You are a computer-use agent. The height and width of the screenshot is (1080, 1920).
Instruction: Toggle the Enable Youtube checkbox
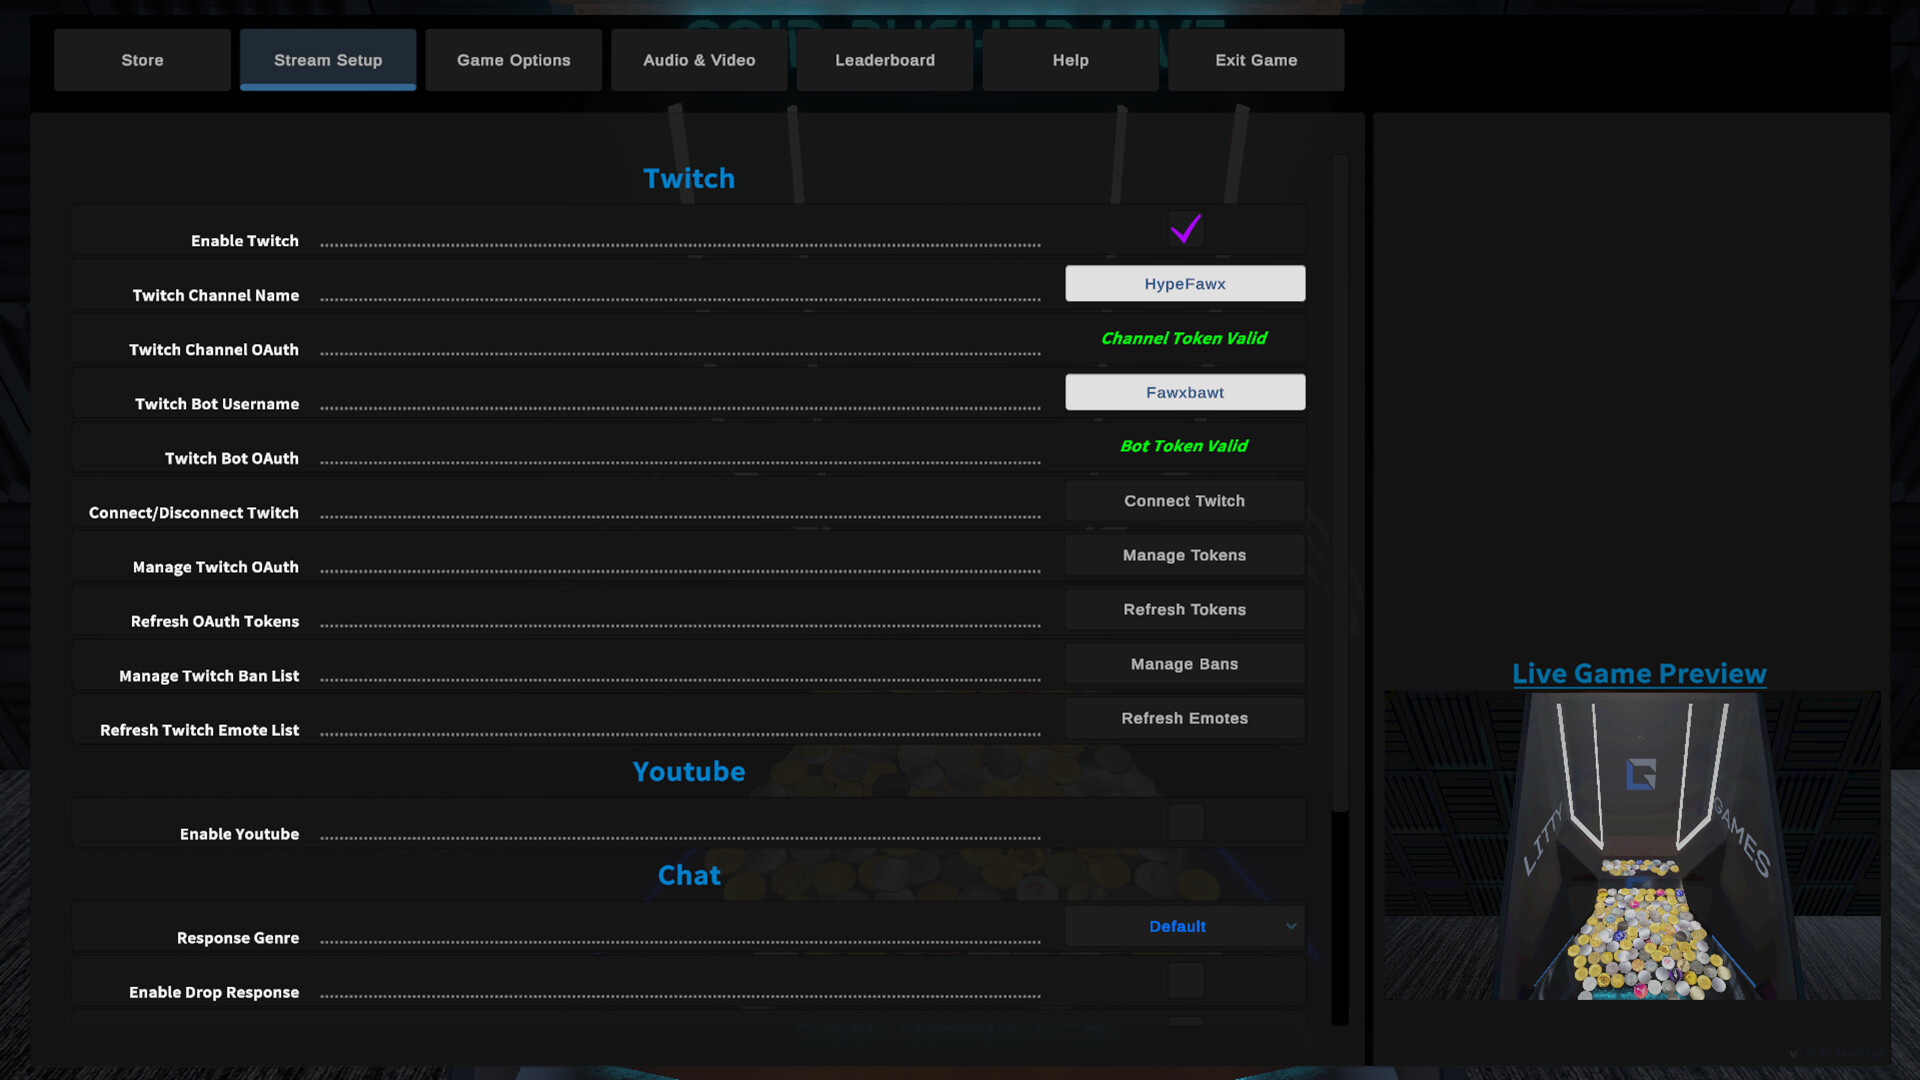[1185, 823]
